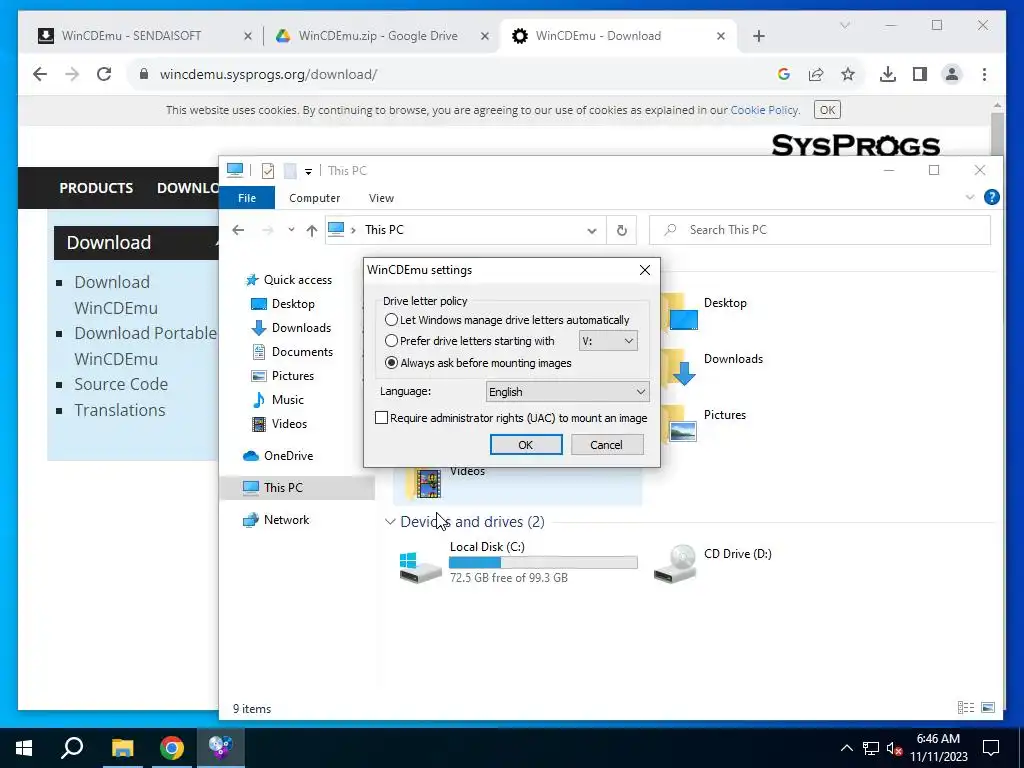Open Explorer help icon
This screenshot has width=1024, height=768.
coord(991,197)
